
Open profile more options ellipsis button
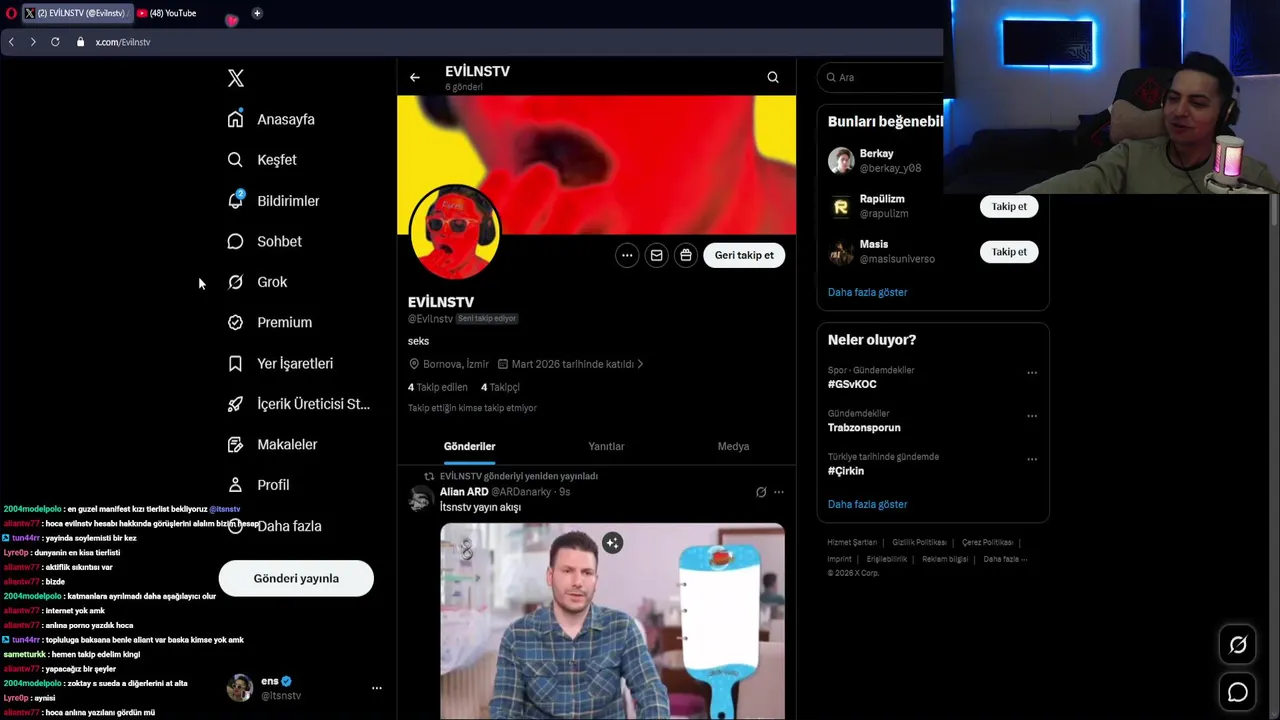(x=627, y=255)
